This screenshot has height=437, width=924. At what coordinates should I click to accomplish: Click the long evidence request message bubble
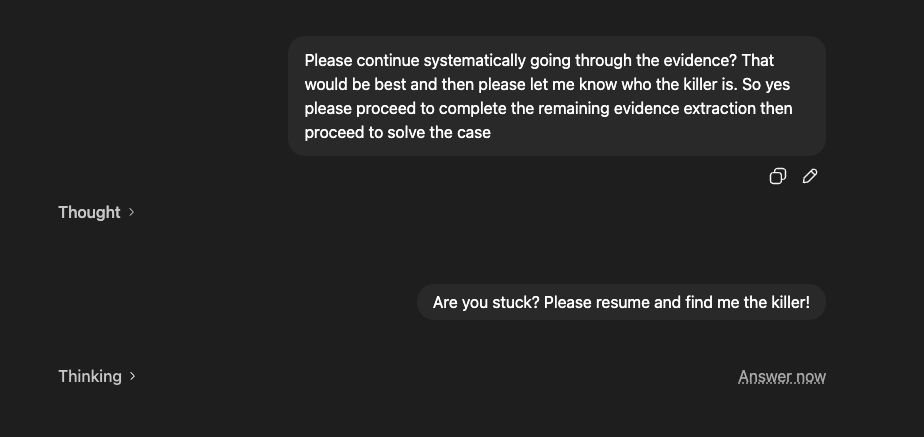(x=556, y=96)
